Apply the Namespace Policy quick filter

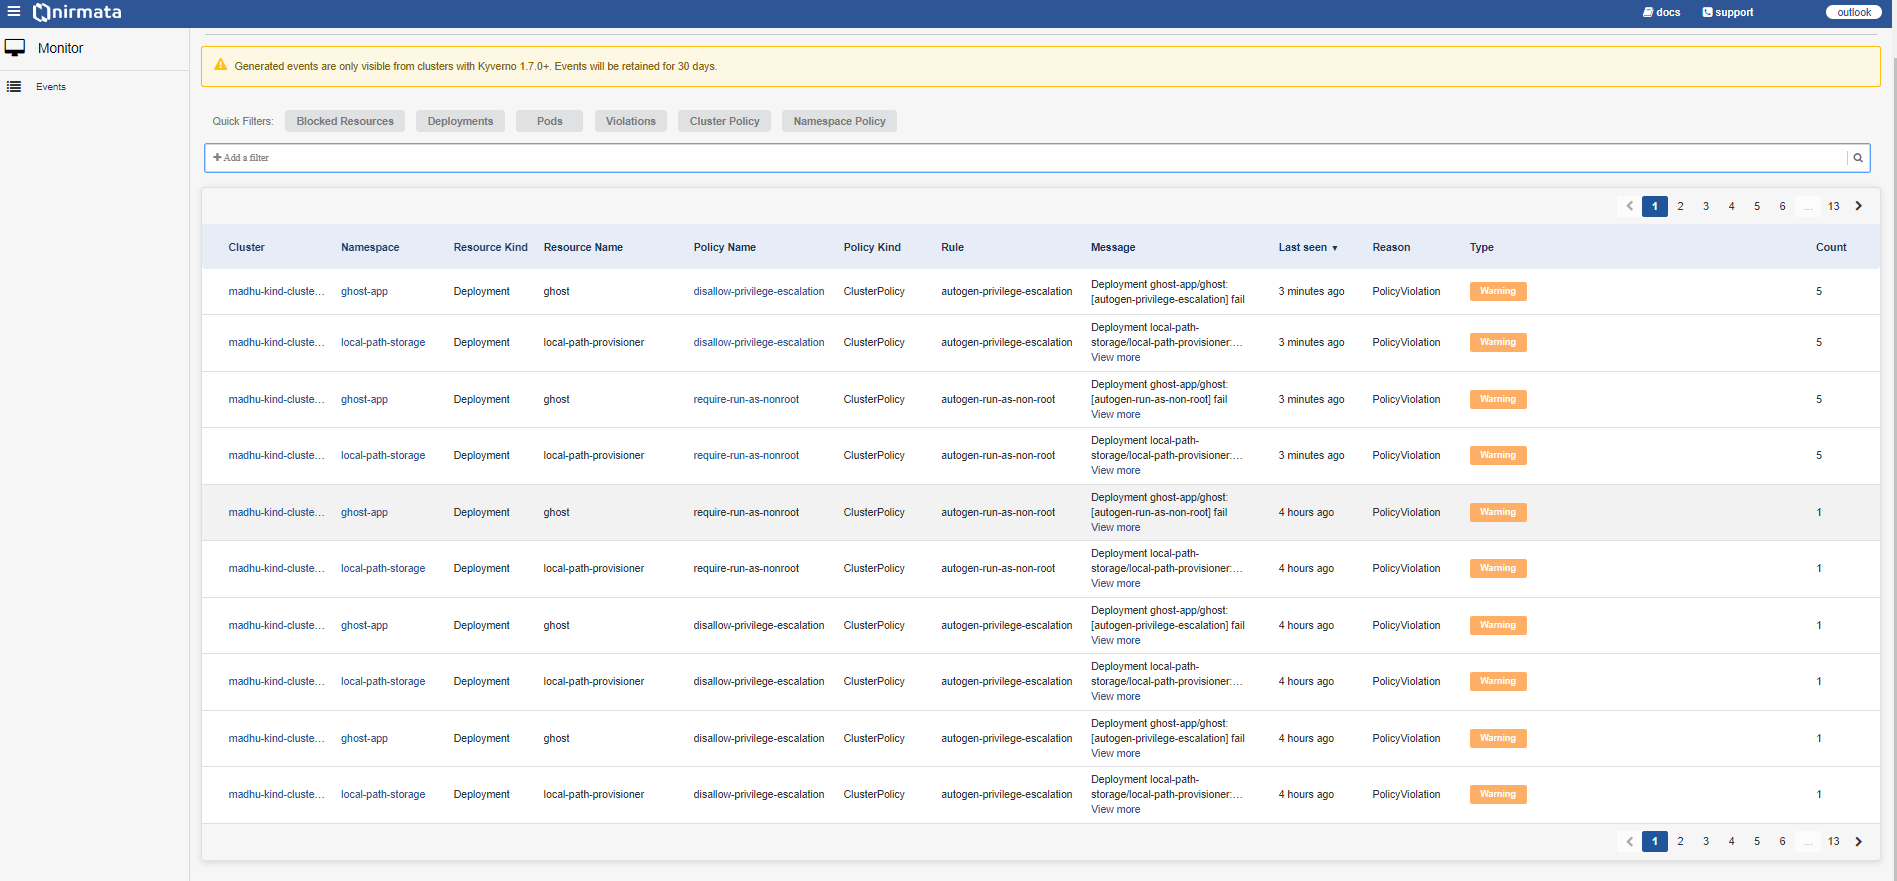click(839, 121)
